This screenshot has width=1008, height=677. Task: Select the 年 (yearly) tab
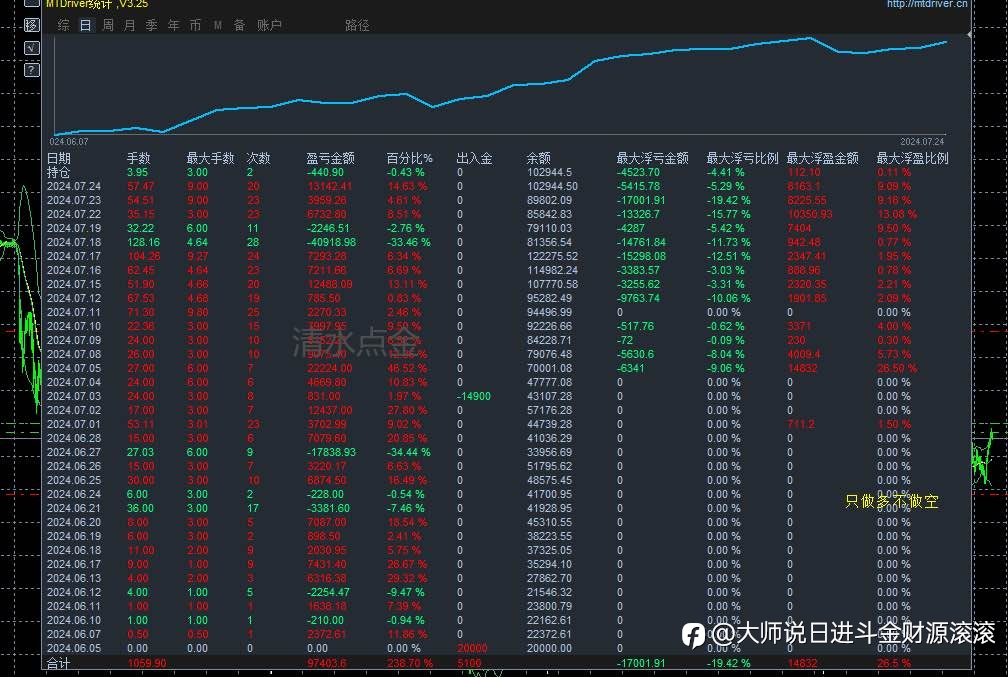pyautogui.click(x=173, y=25)
